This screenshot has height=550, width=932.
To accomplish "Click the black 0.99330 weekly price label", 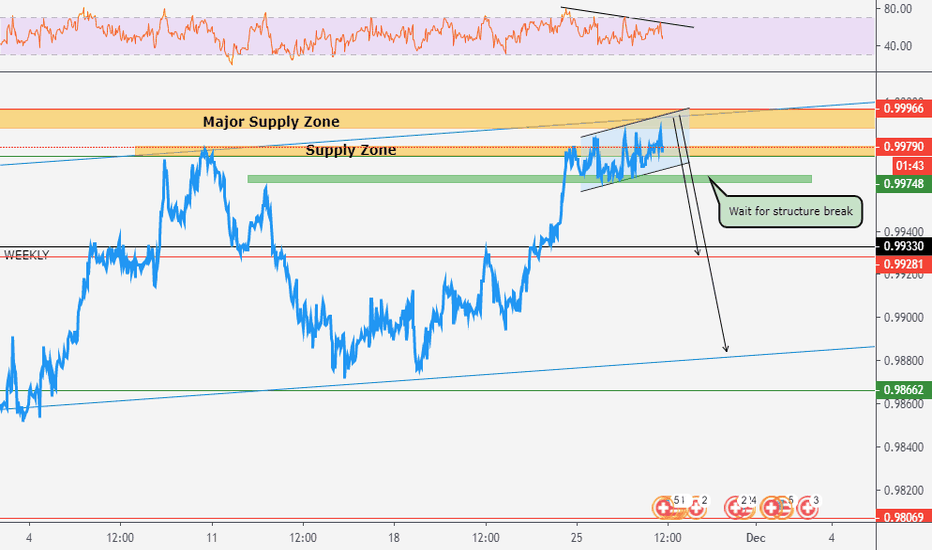I will click(903, 246).
